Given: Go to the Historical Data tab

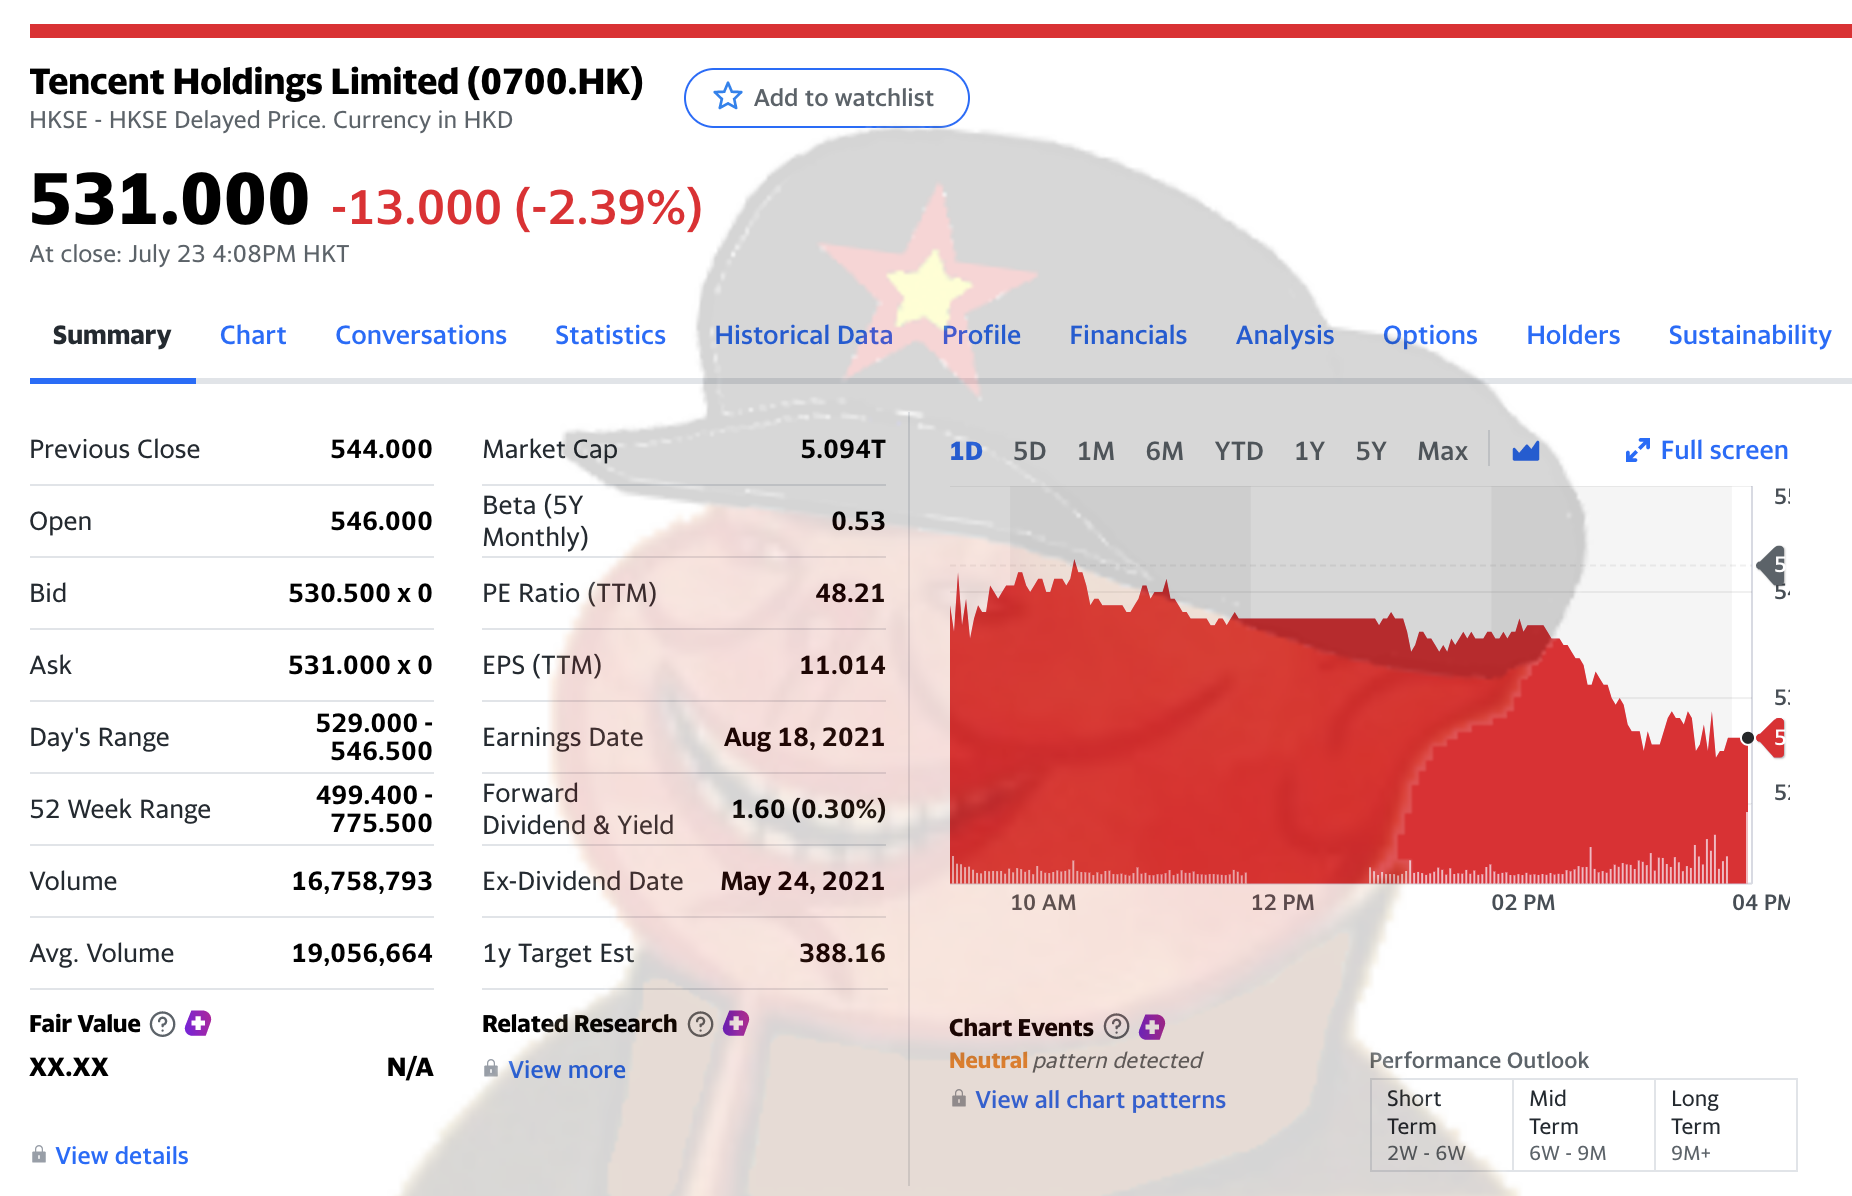Looking at the screenshot, I should [803, 335].
